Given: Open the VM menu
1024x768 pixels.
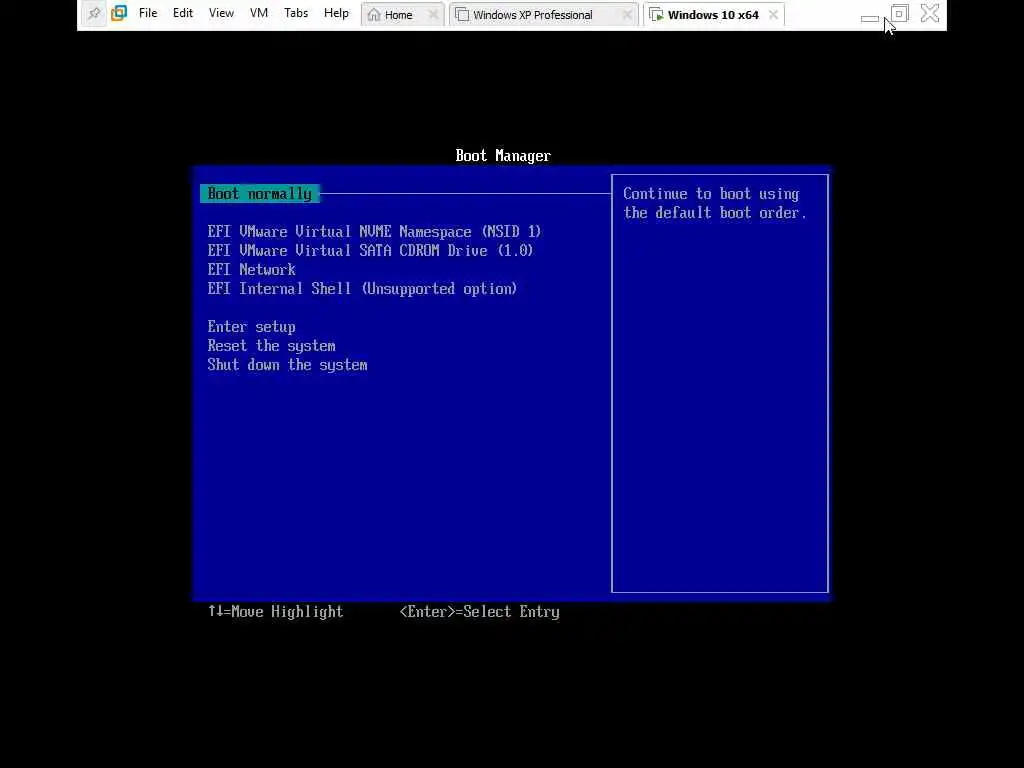Looking at the screenshot, I should tap(259, 13).
